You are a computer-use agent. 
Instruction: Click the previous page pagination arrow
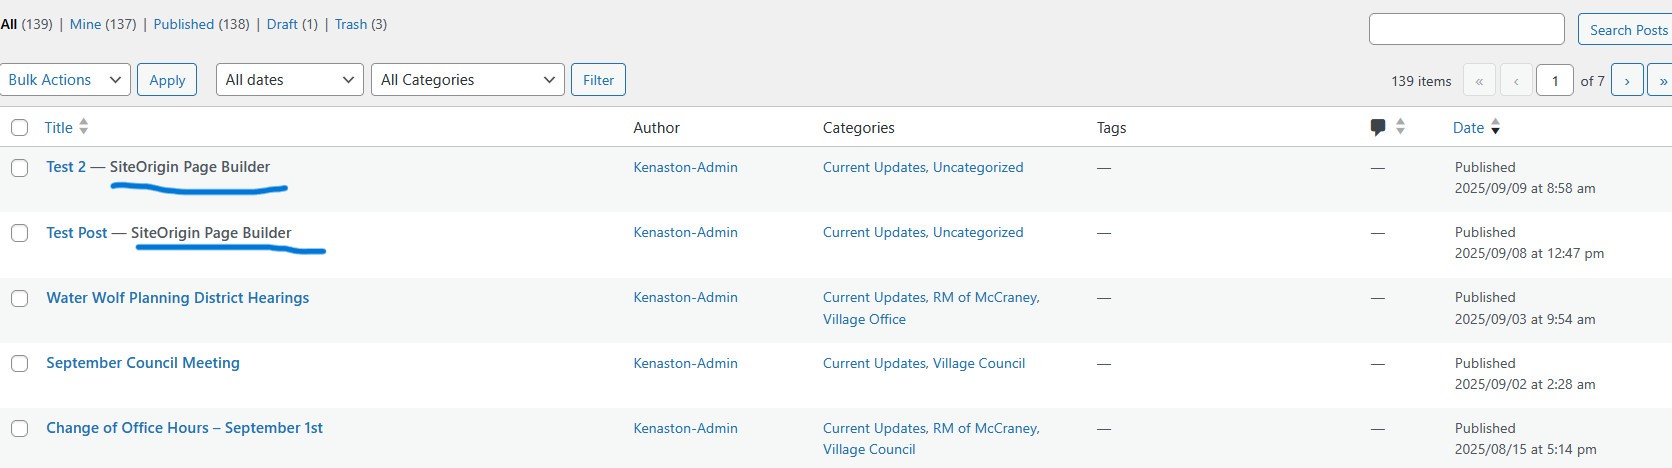(x=1516, y=81)
